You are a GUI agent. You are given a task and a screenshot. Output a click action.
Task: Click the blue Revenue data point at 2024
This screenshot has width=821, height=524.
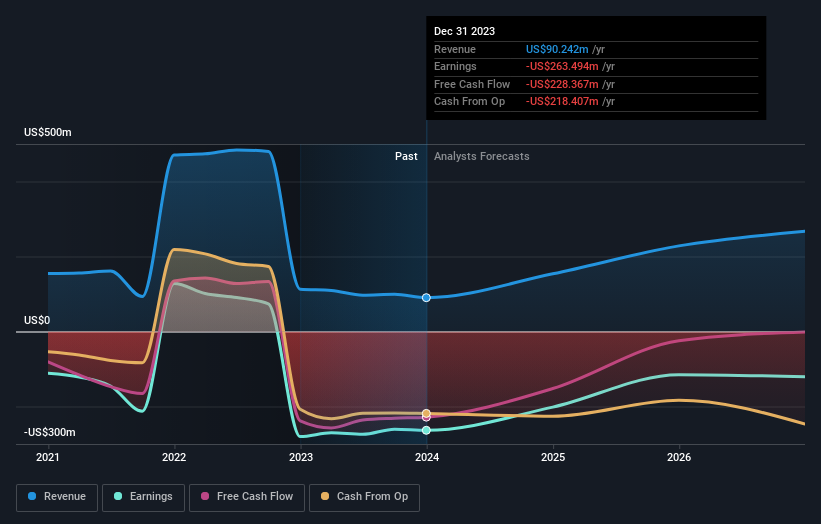coord(426,297)
